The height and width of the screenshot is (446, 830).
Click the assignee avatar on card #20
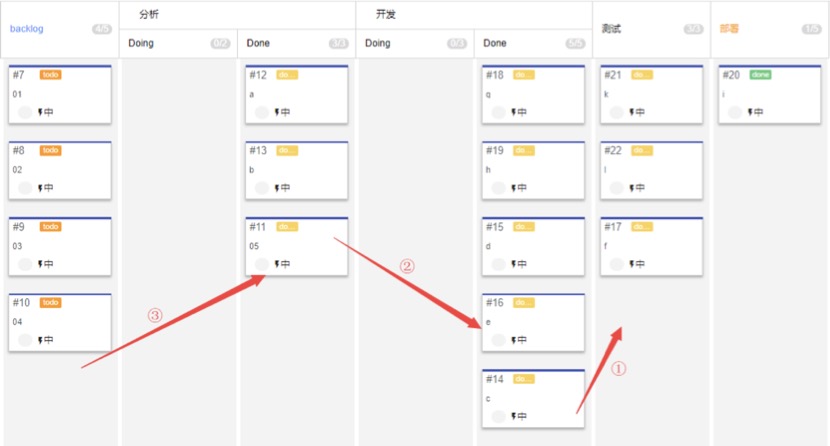coord(735,112)
